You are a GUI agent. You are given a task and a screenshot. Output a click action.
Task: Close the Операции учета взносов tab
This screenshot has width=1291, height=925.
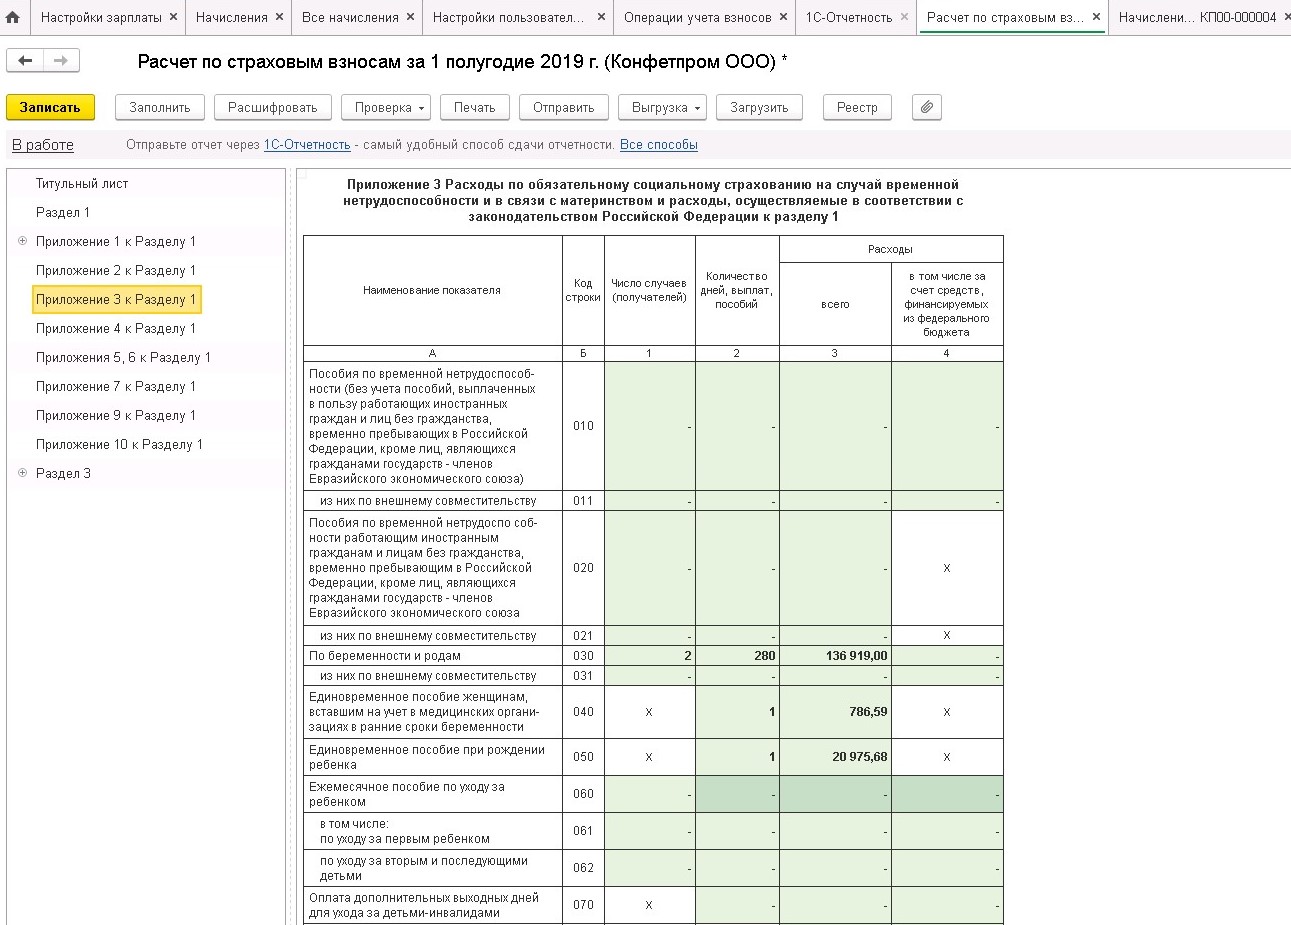[x=784, y=17]
